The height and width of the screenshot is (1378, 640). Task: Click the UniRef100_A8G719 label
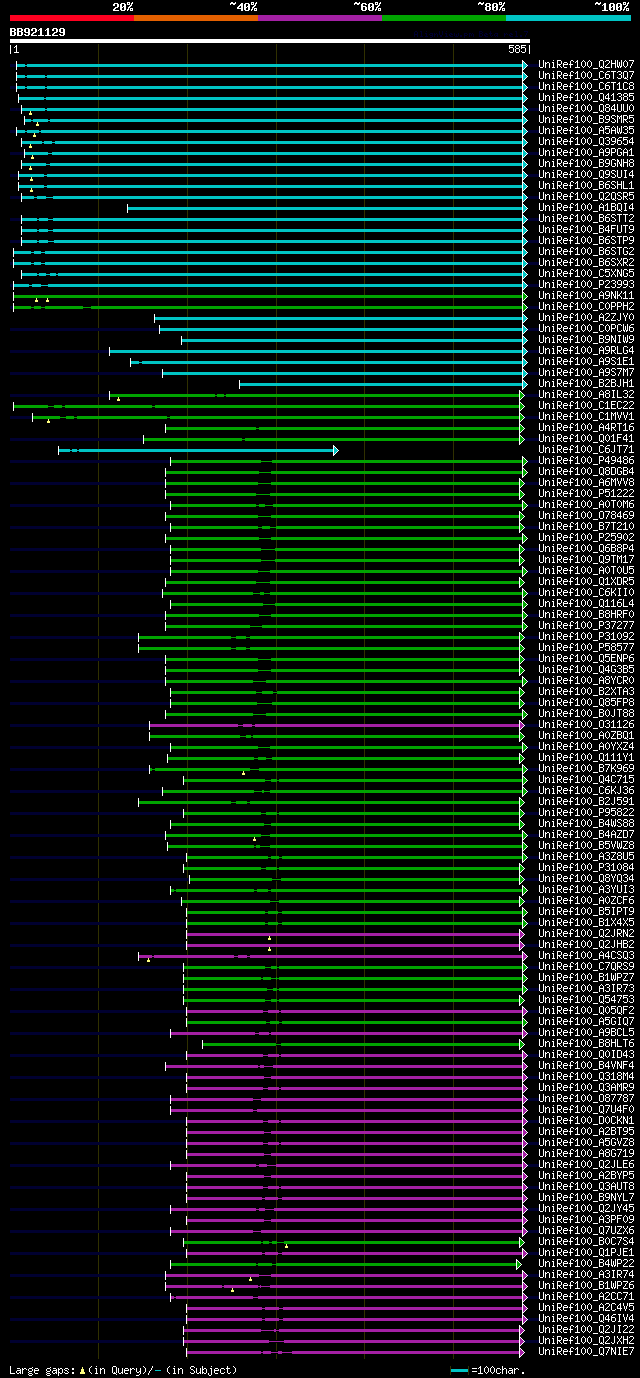[x=586, y=1153]
